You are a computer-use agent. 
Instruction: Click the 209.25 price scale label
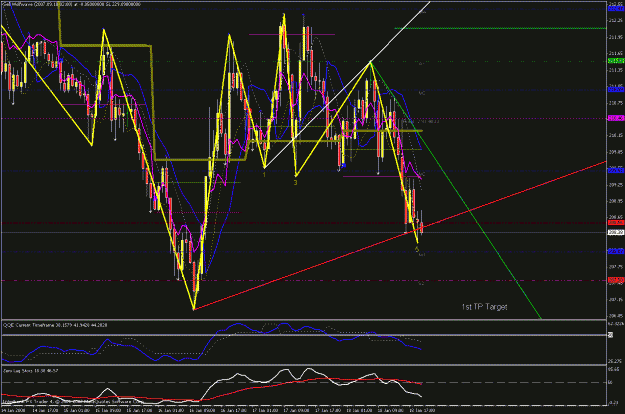click(x=616, y=185)
